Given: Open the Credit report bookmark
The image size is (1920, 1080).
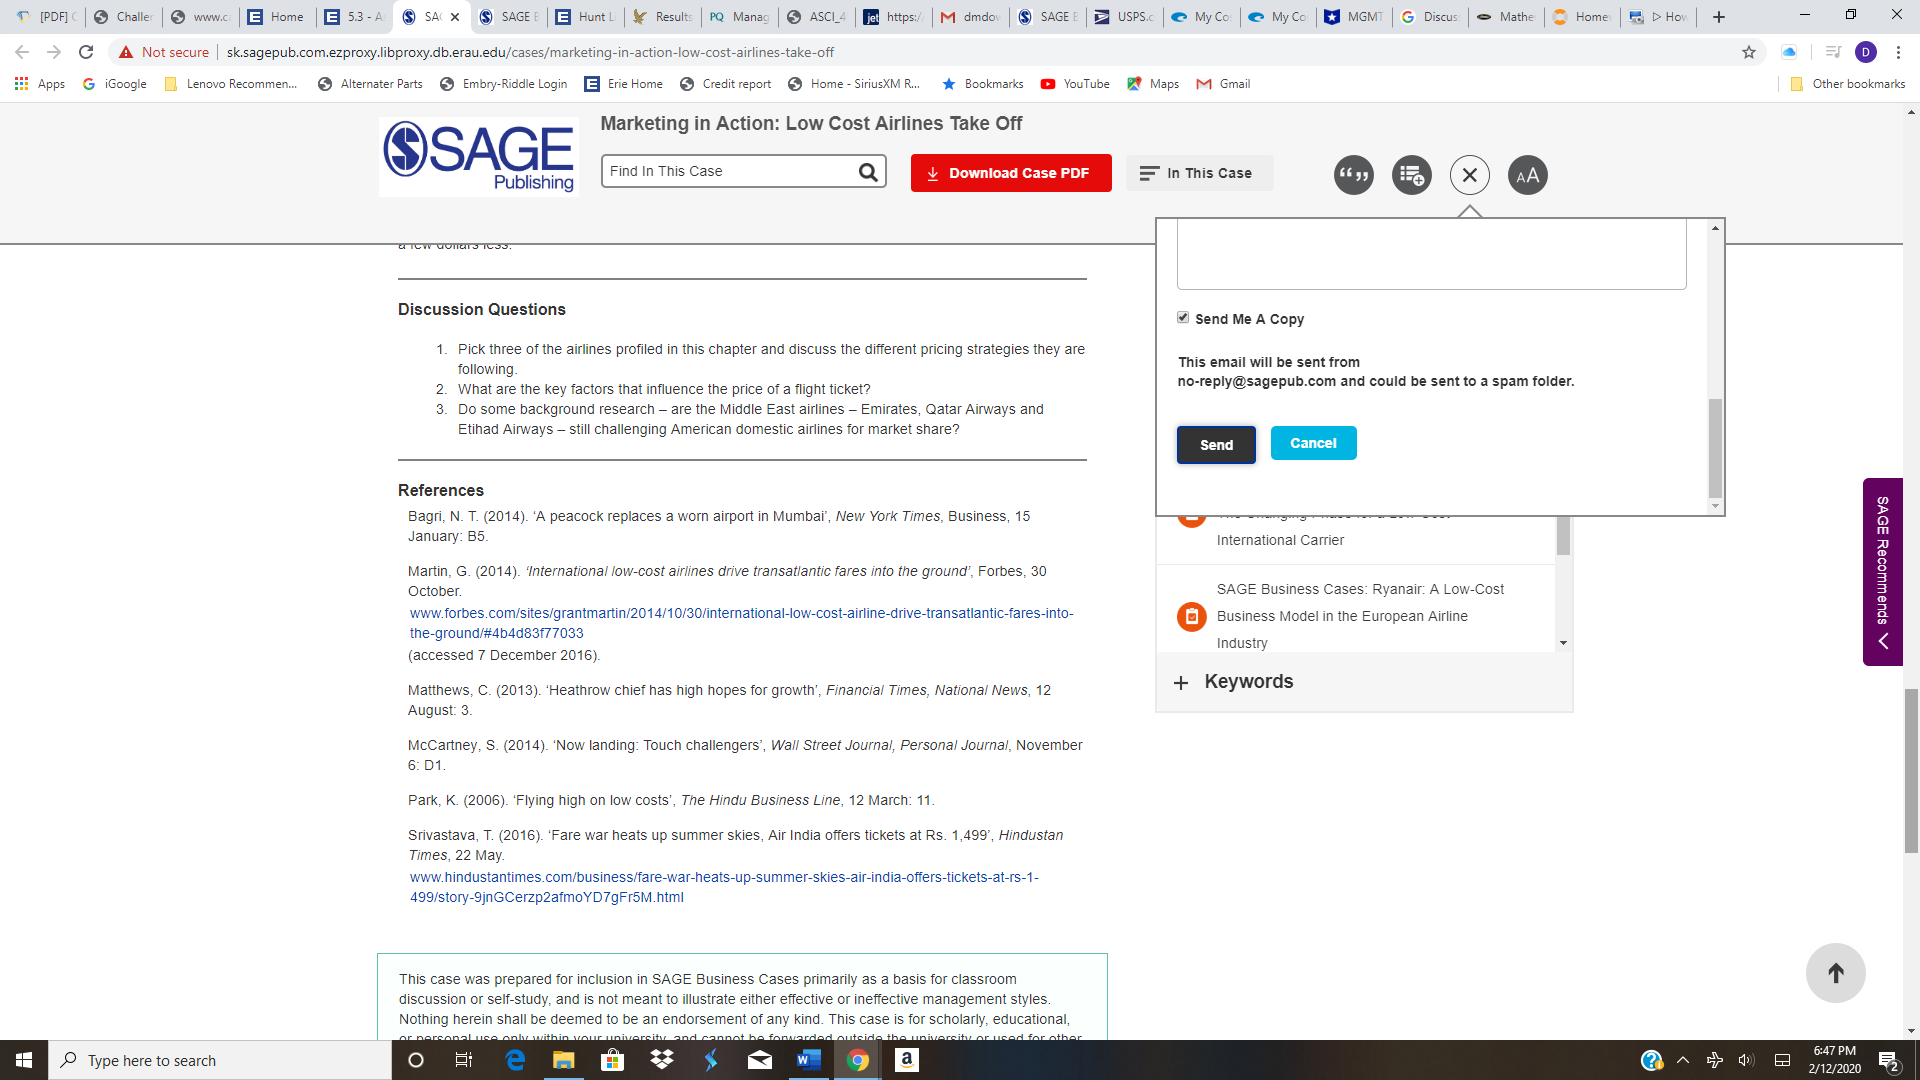Looking at the screenshot, I should coord(725,84).
